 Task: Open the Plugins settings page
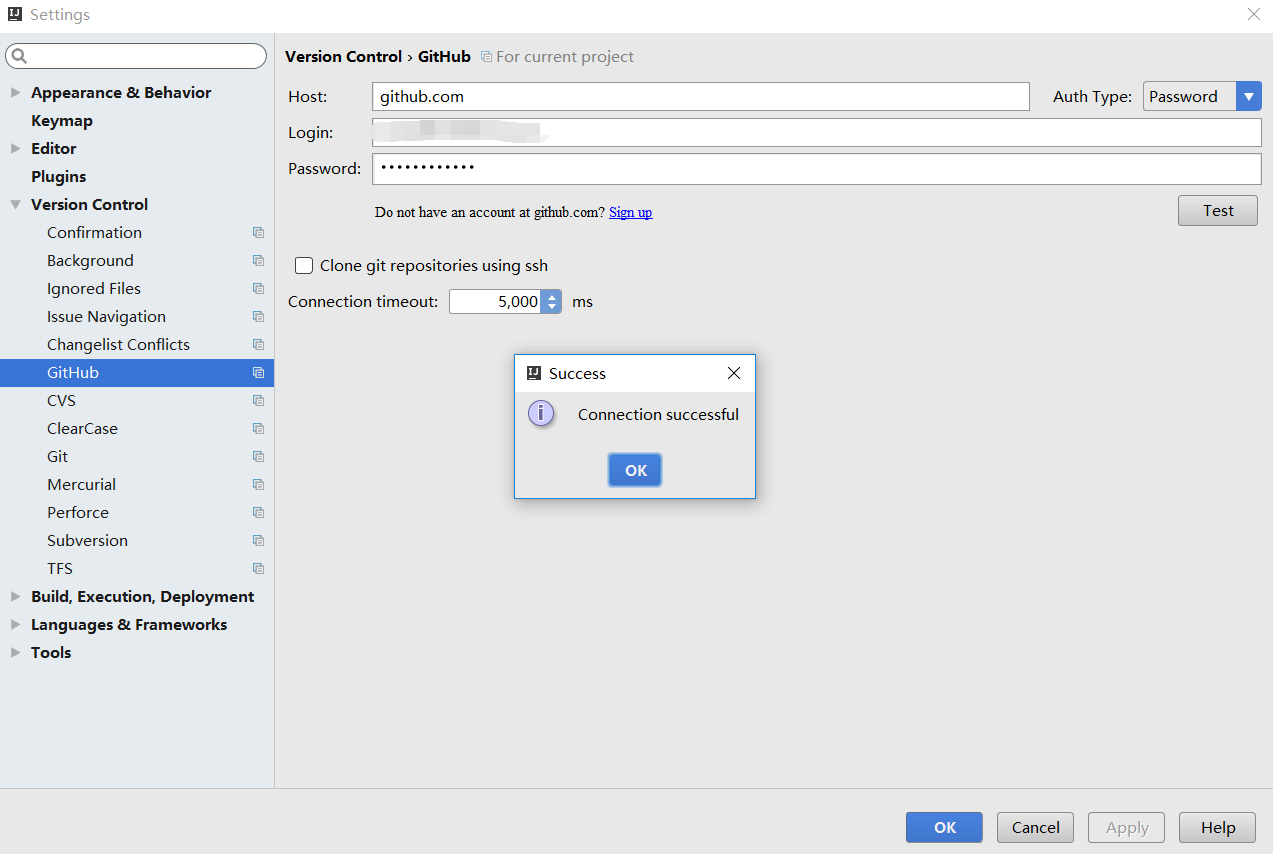(x=59, y=176)
